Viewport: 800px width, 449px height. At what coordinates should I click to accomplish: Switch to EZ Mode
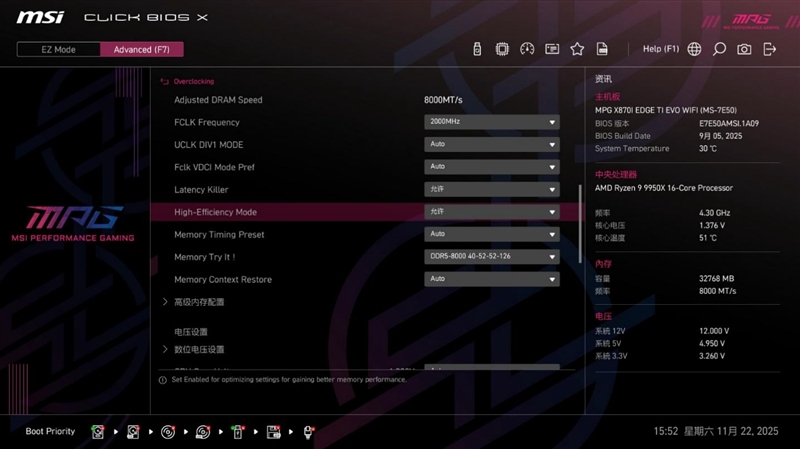58,49
